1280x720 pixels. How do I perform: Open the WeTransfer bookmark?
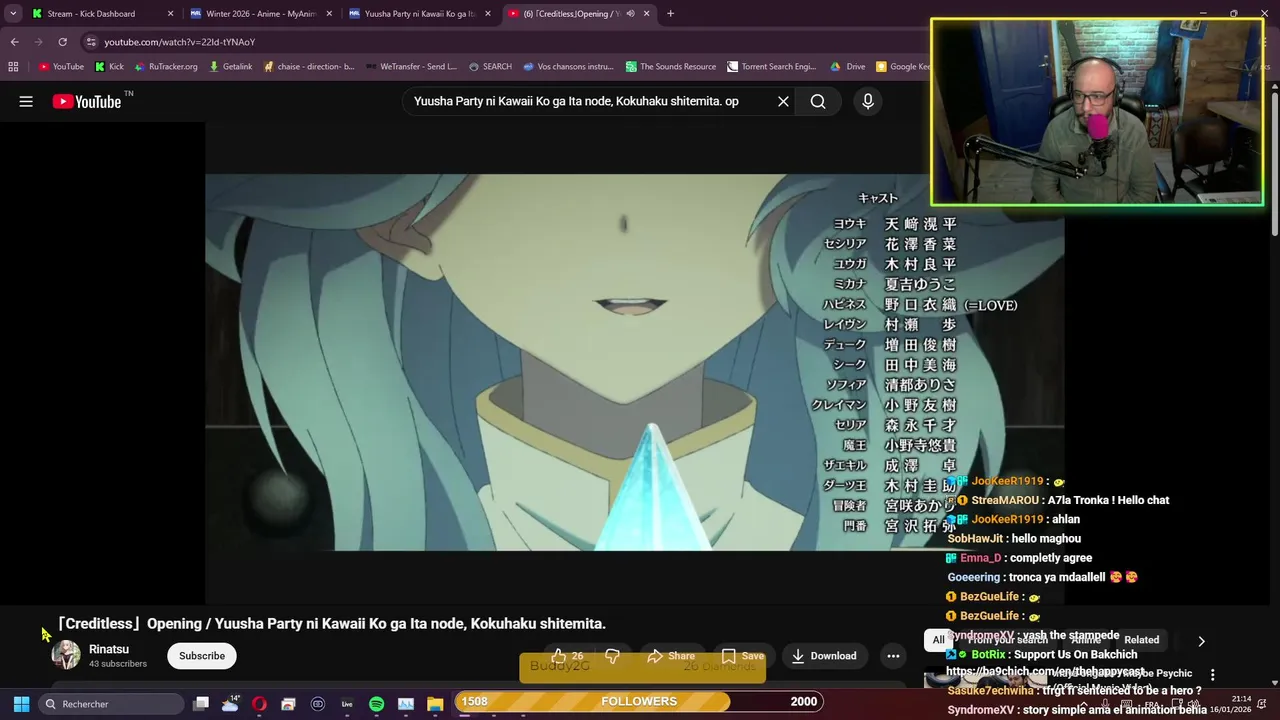tap(410, 67)
